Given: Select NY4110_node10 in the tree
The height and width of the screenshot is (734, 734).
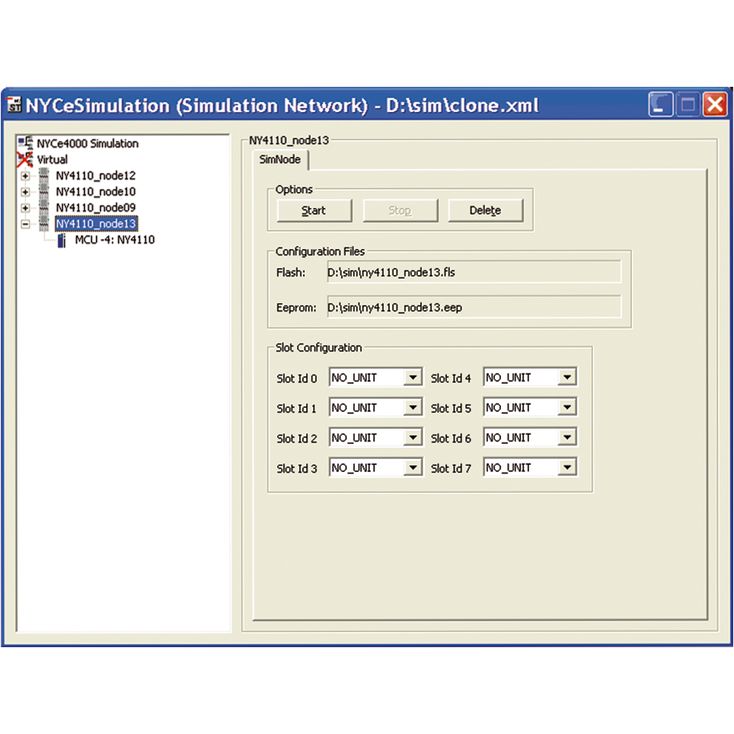Looking at the screenshot, I should 95,191.
